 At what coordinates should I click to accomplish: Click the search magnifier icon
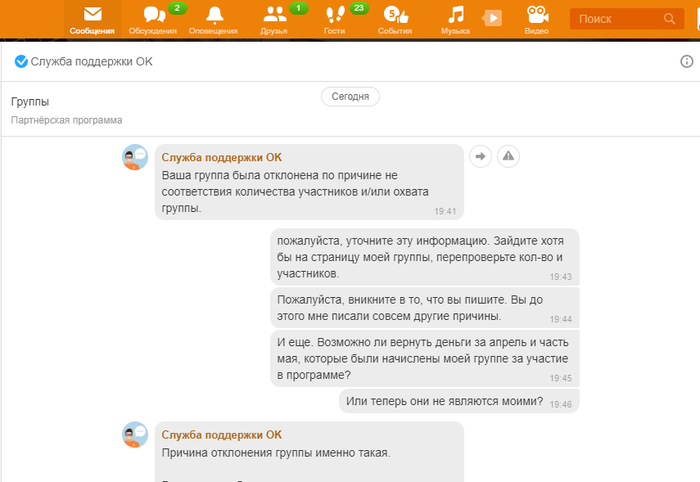tap(669, 19)
